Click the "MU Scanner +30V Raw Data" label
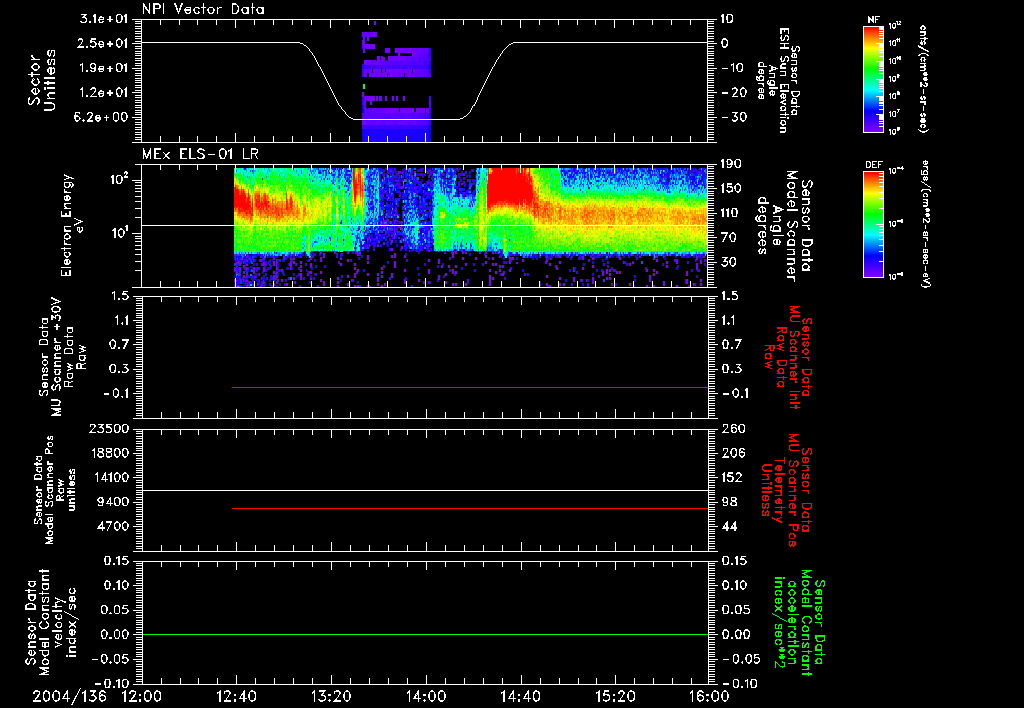Screen dimensions: 1024x708 tap(62, 357)
